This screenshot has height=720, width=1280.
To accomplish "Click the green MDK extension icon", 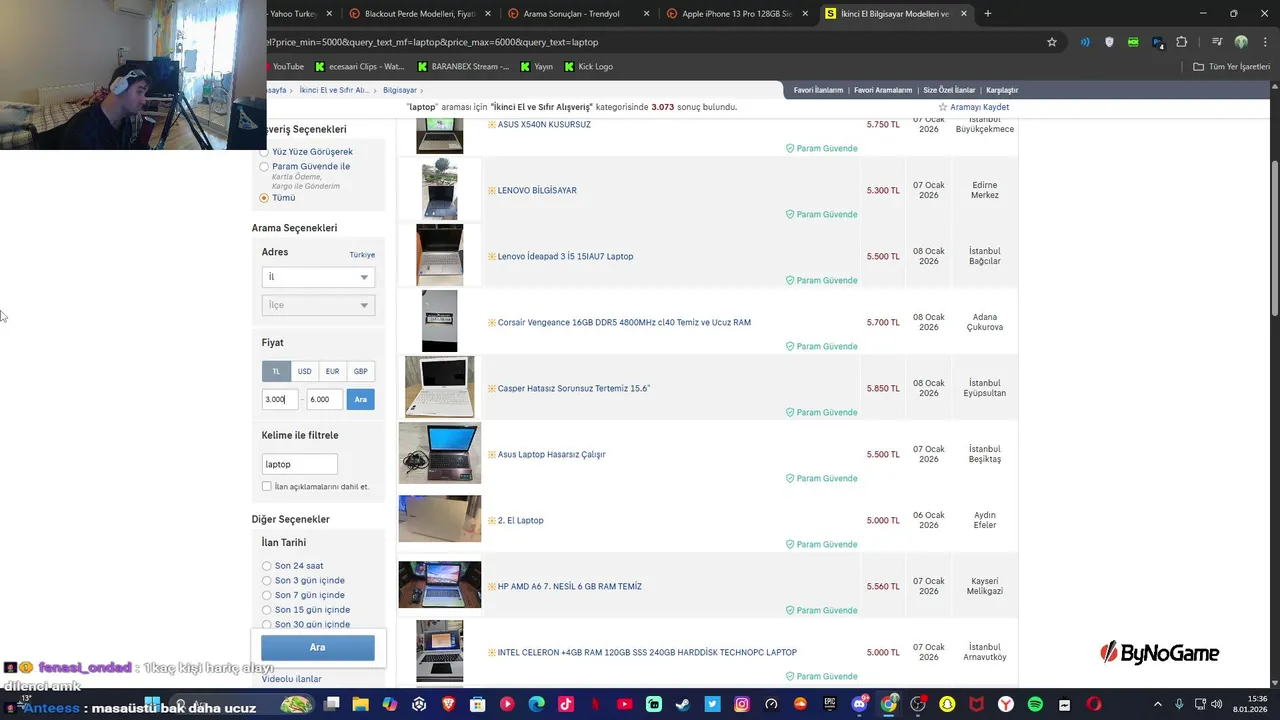I will (x=1133, y=42).
